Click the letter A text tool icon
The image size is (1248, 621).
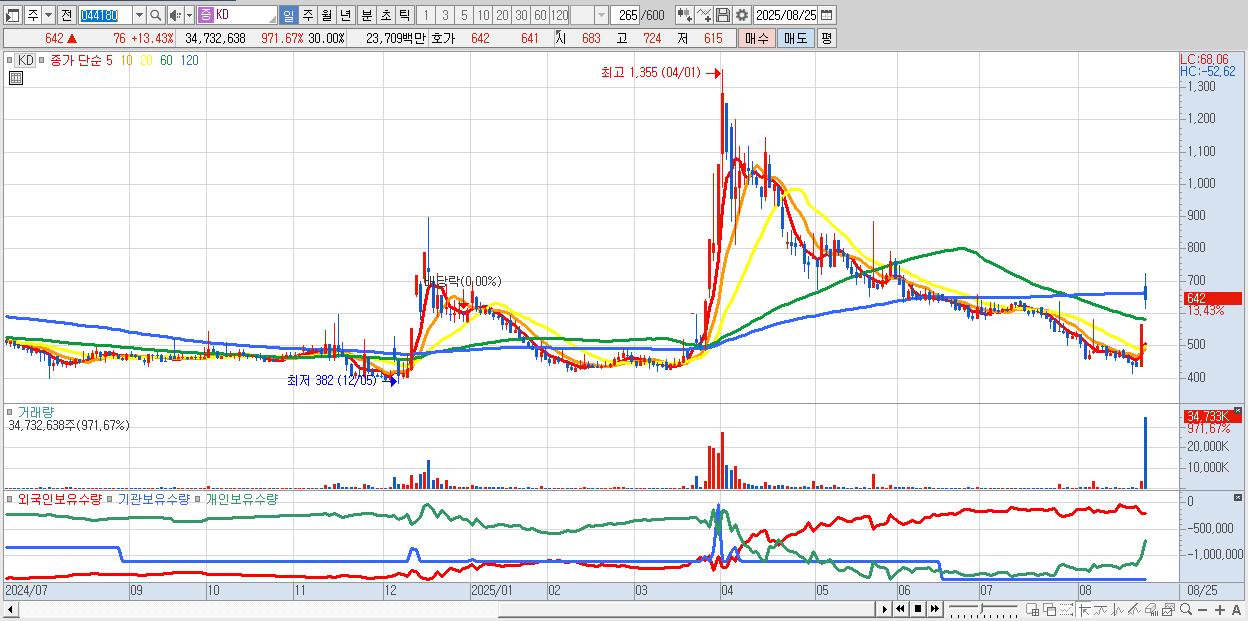tap(1236, 609)
